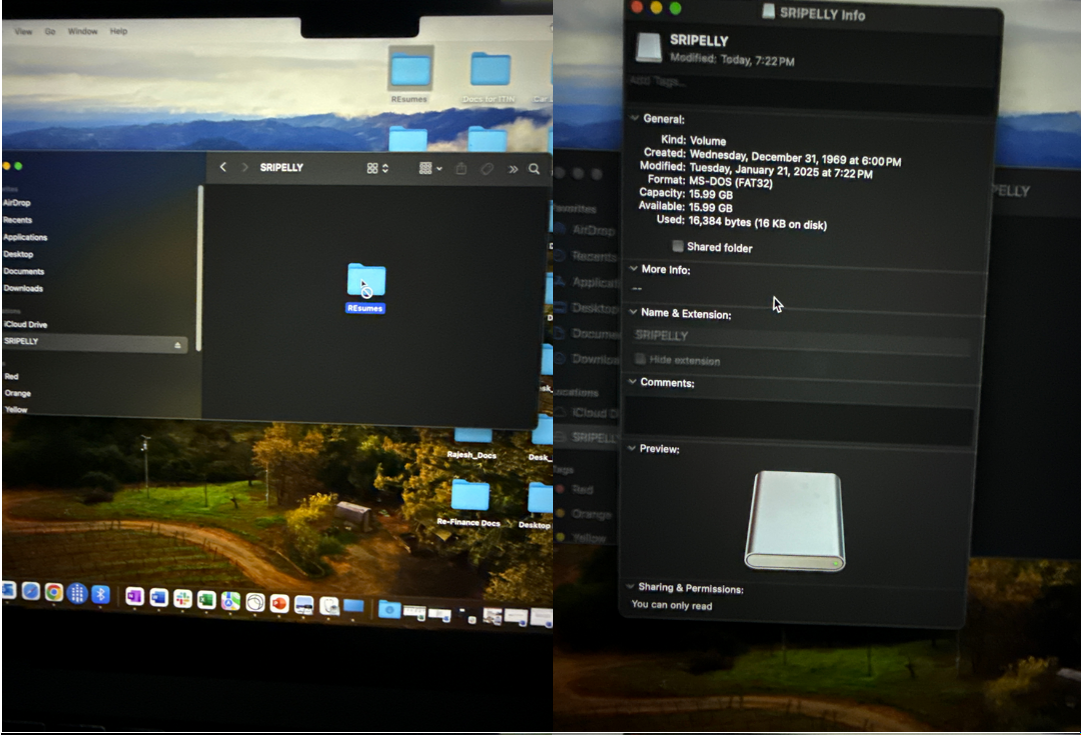Select the Rajesh_Docs desktop folder
The width and height of the screenshot is (1081, 735).
472,443
